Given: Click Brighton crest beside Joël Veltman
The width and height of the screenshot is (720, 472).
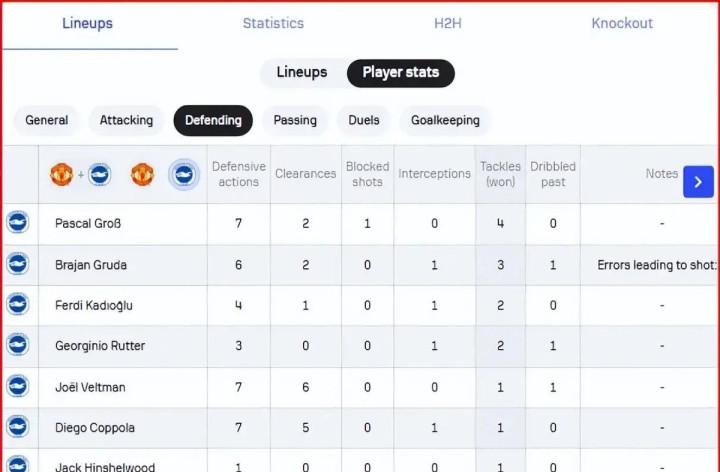Looking at the screenshot, I should pos(18,386).
